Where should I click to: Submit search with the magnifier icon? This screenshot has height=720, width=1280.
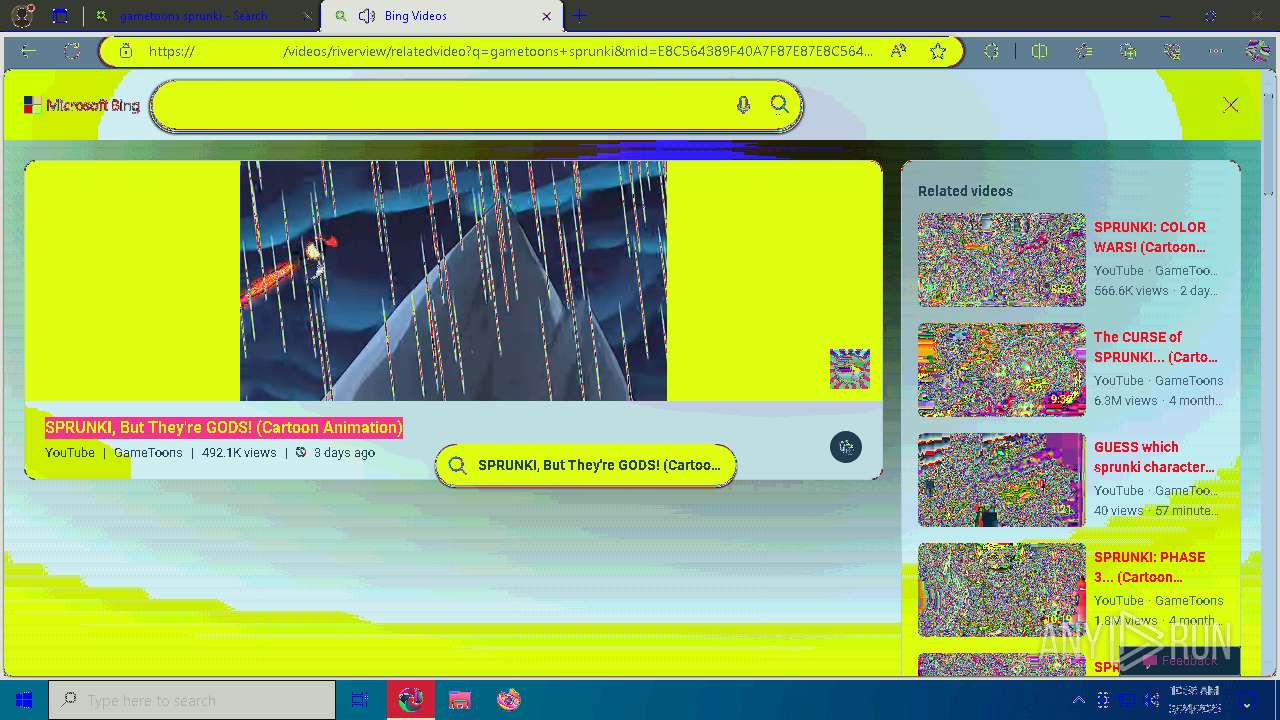click(x=780, y=105)
